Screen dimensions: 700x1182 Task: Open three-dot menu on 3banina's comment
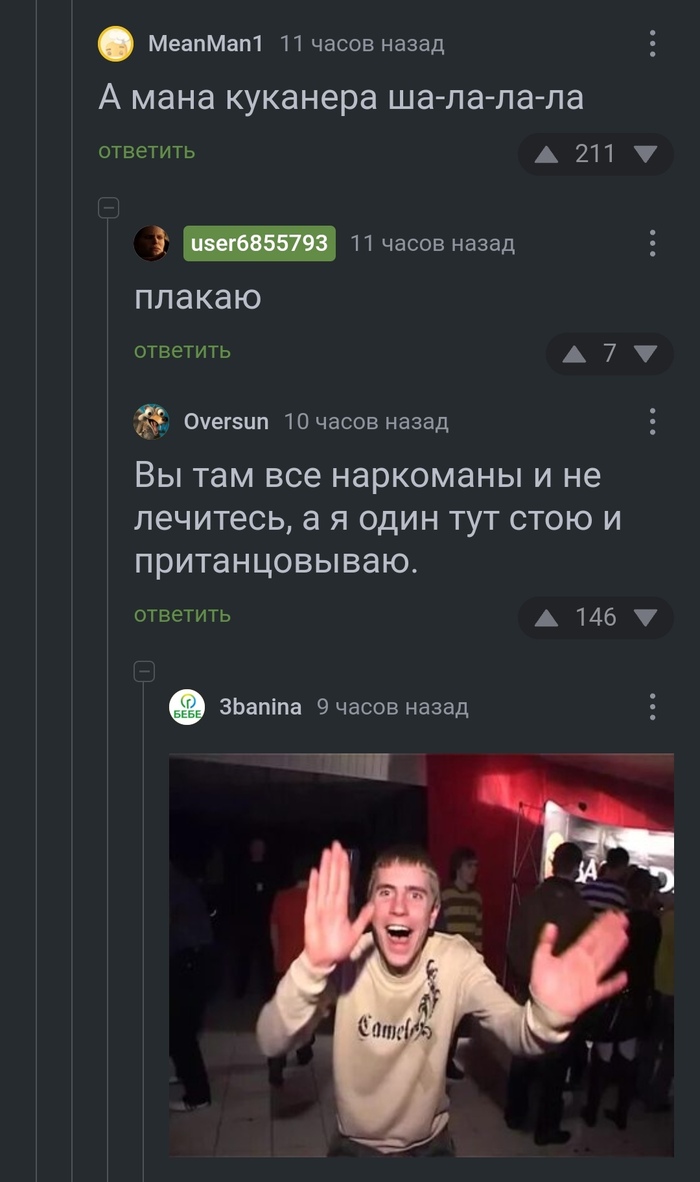point(653,707)
